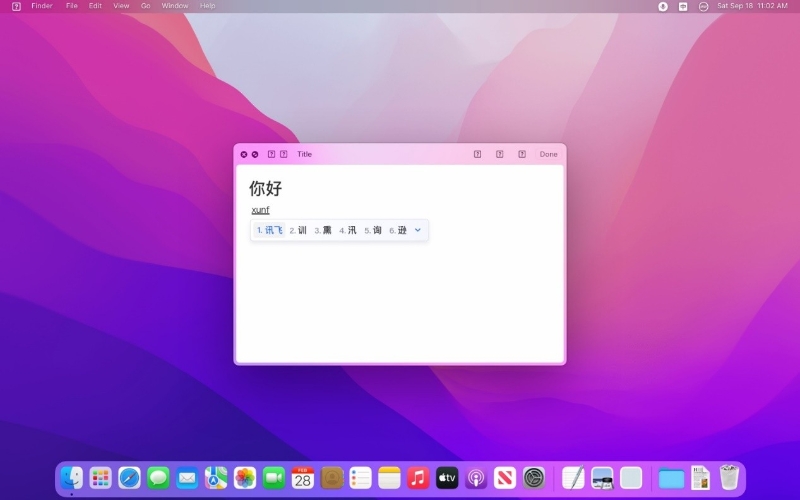Open the Finder menu
Screen dimensions: 800x500
pos(42,6)
